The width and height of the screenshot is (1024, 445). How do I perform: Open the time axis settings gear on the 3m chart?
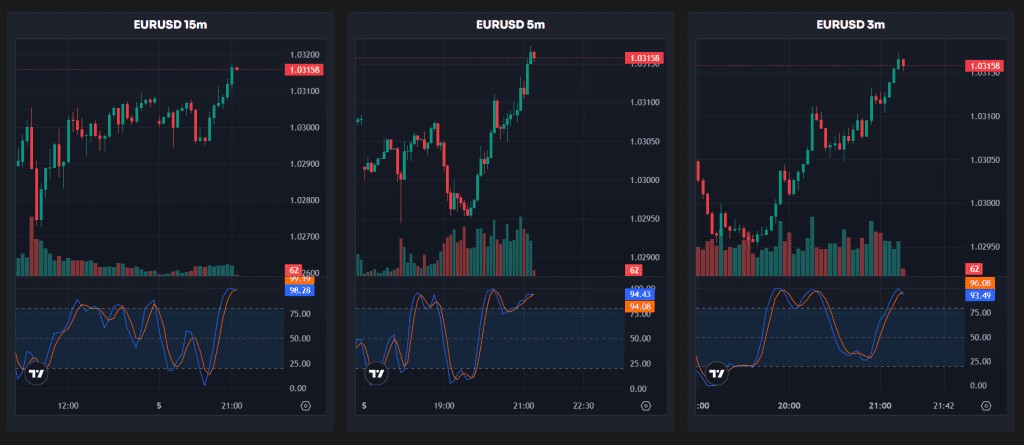986,407
